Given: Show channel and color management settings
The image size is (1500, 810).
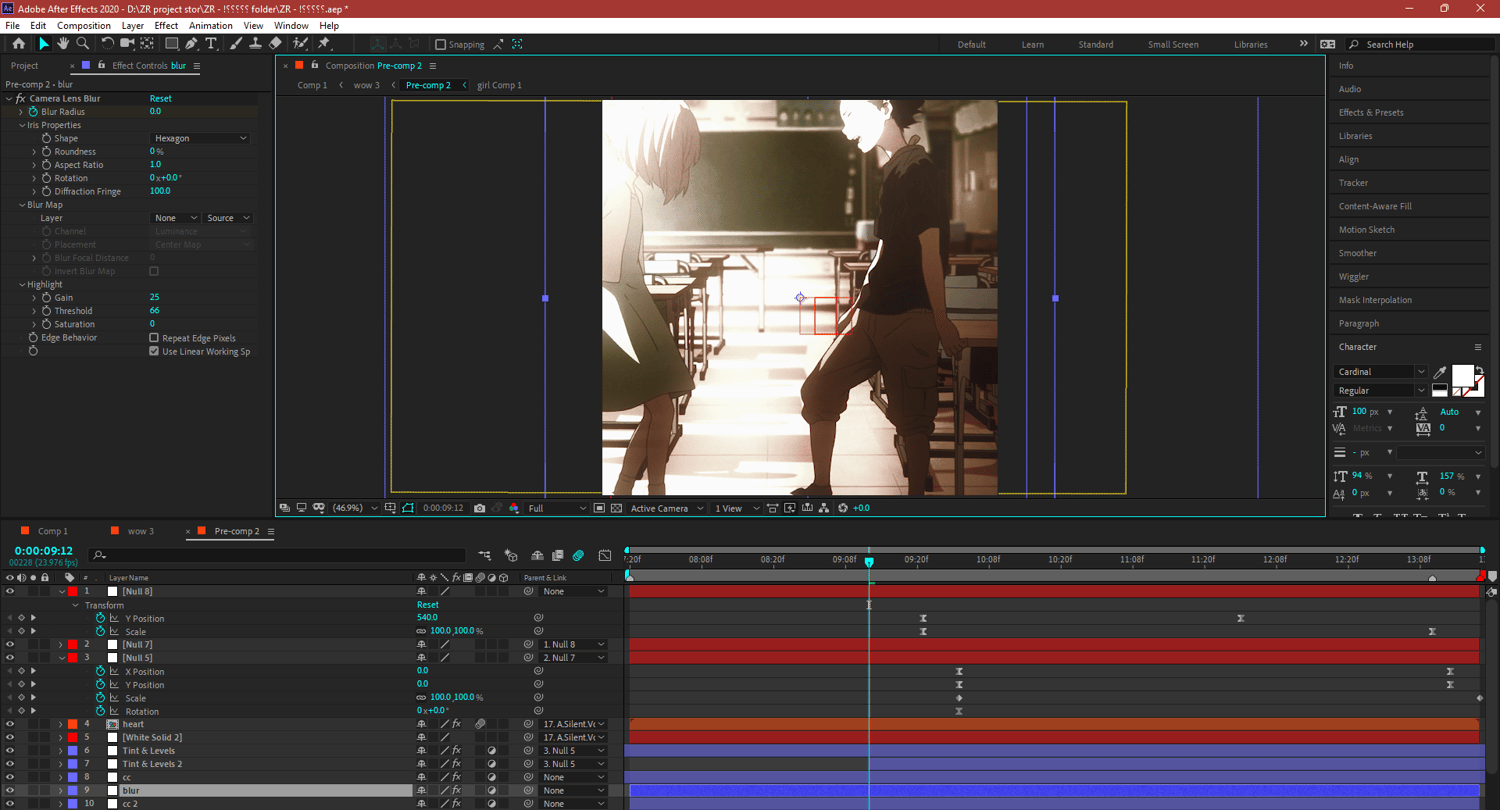Looking at the screenshot, I should click(x=514, y=508).
